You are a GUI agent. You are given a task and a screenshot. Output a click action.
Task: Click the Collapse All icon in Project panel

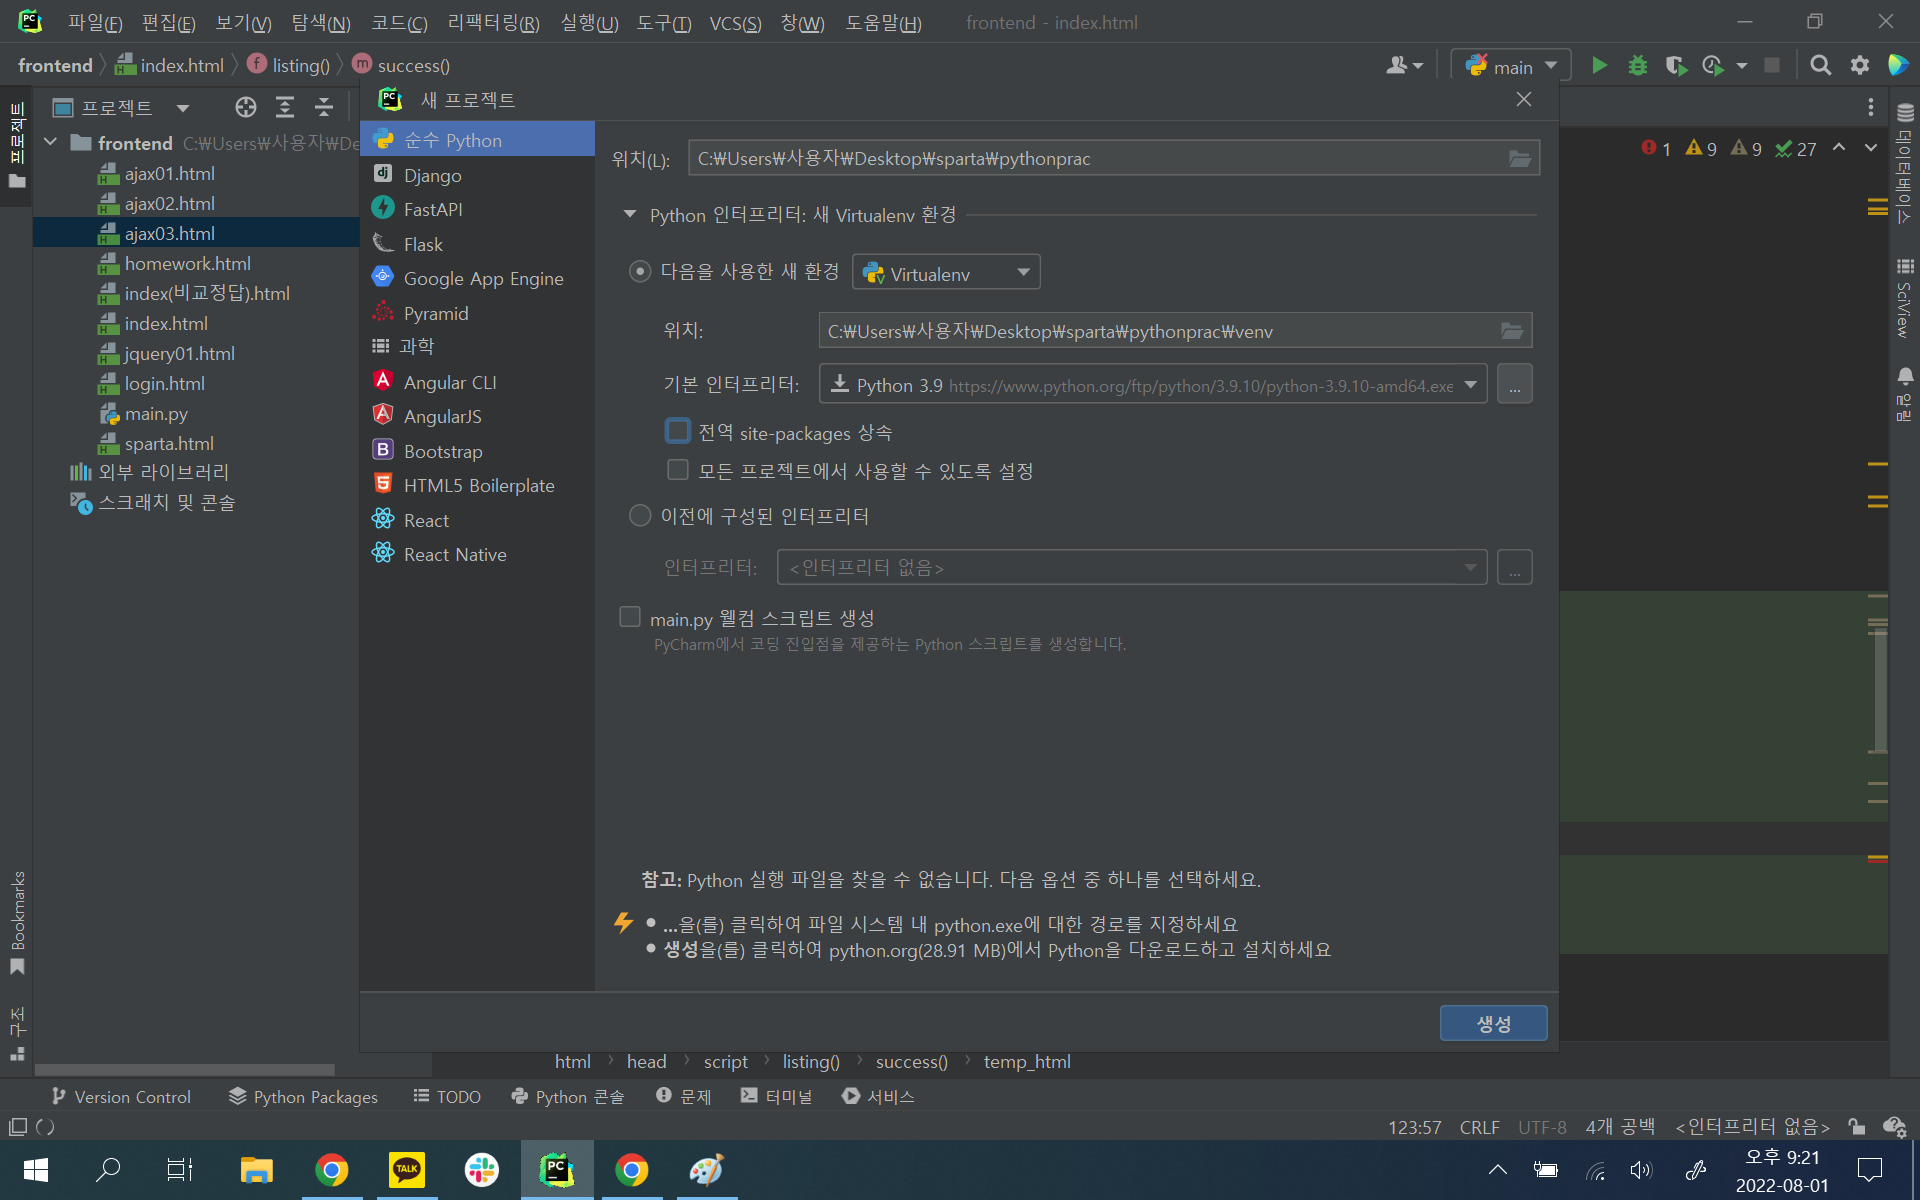323,107
